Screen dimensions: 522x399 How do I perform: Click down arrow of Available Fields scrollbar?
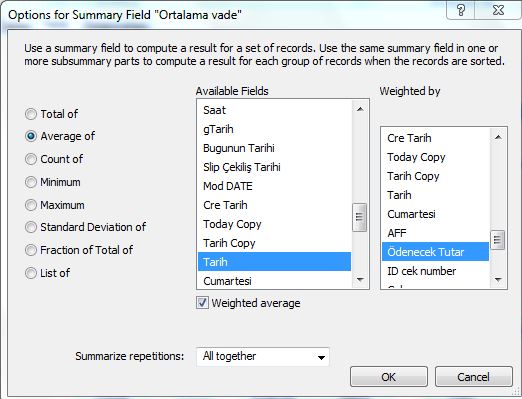360,279
